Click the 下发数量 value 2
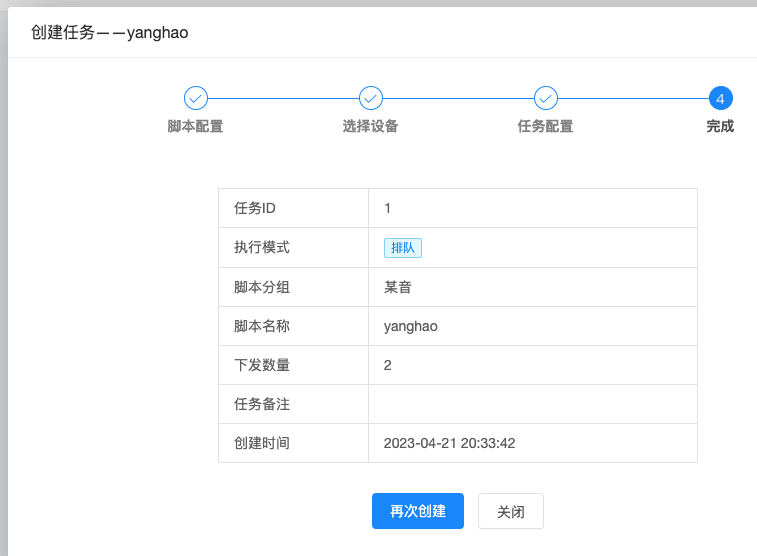The width and height of the screenshot is (757, 556). tap(388, 365)
